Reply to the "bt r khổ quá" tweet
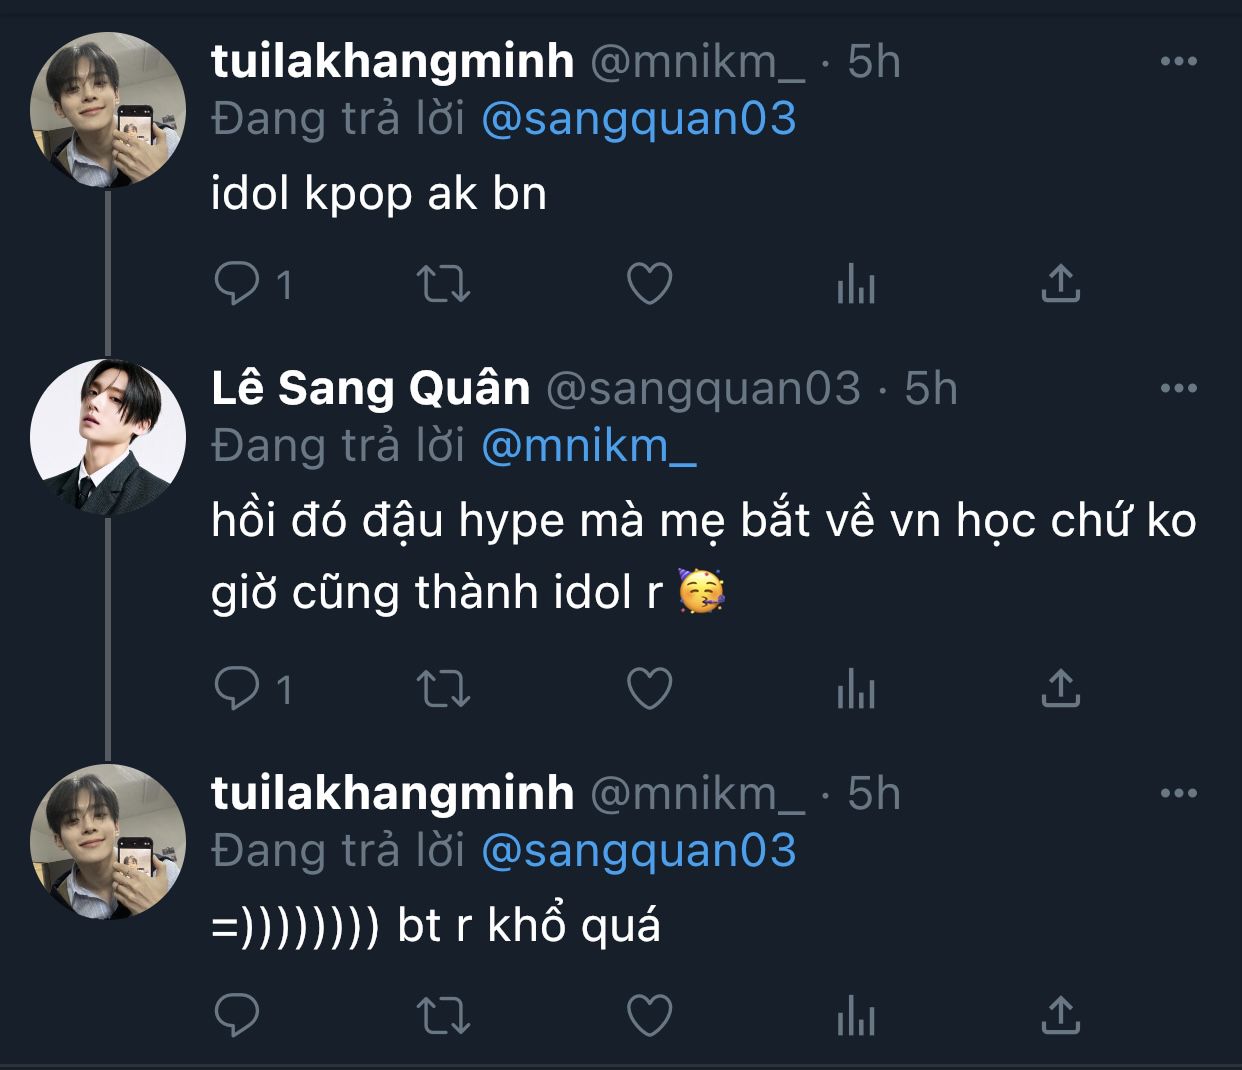Screen dimensions: 1242x1070 click(237, 1016)
